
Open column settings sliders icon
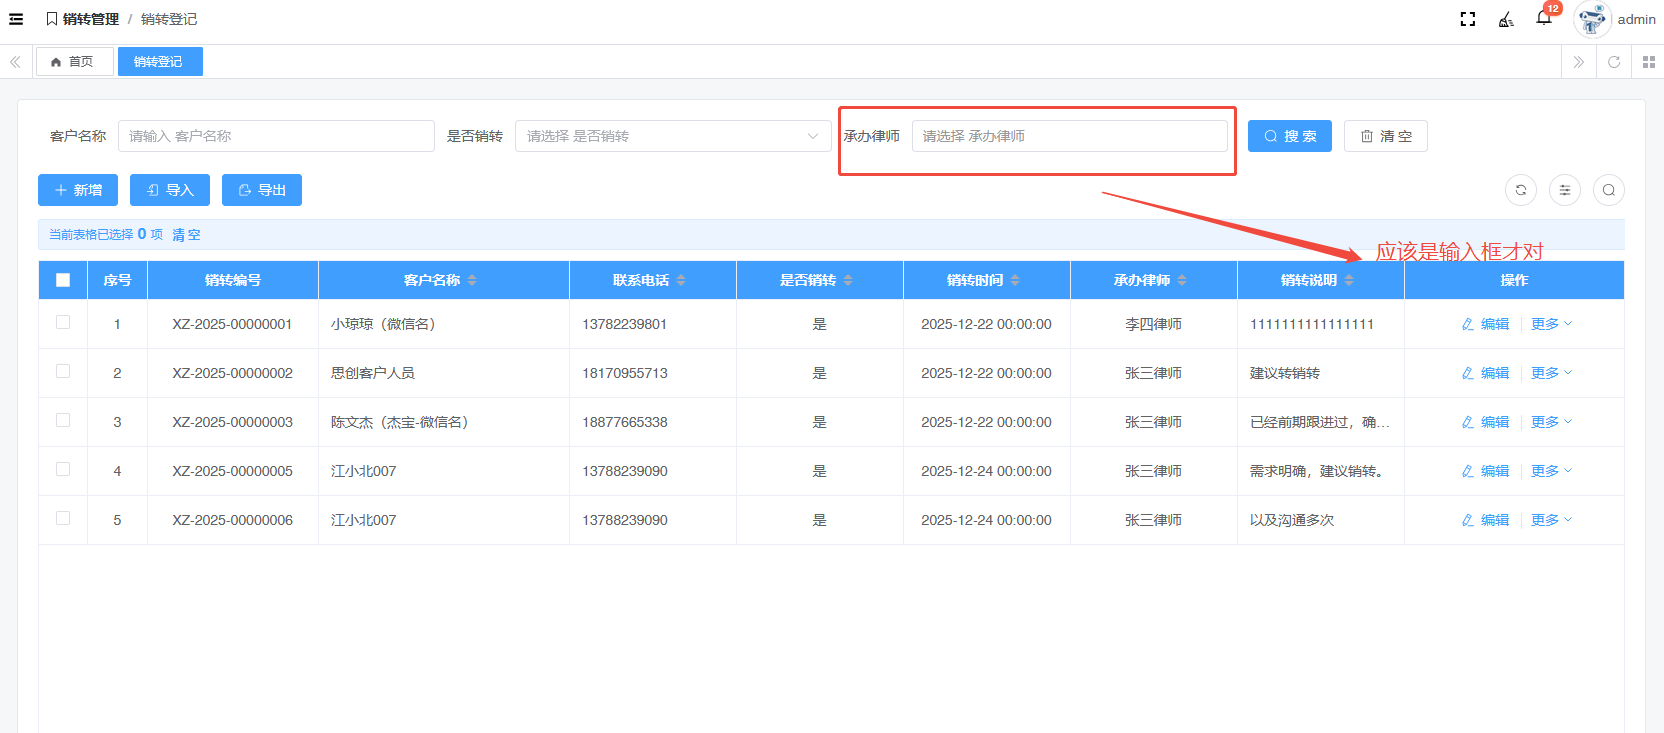[1565, 190]
